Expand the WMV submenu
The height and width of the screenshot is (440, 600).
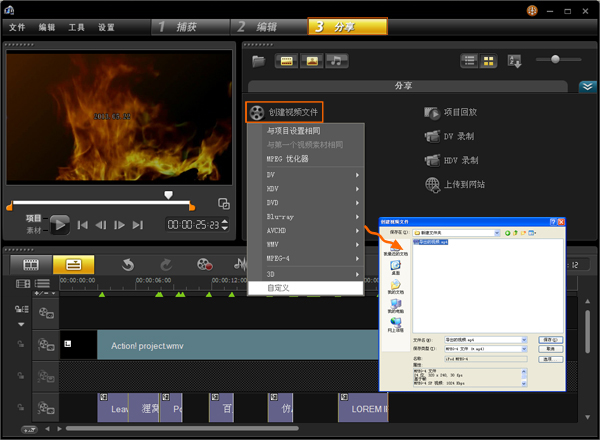(306, 244)
